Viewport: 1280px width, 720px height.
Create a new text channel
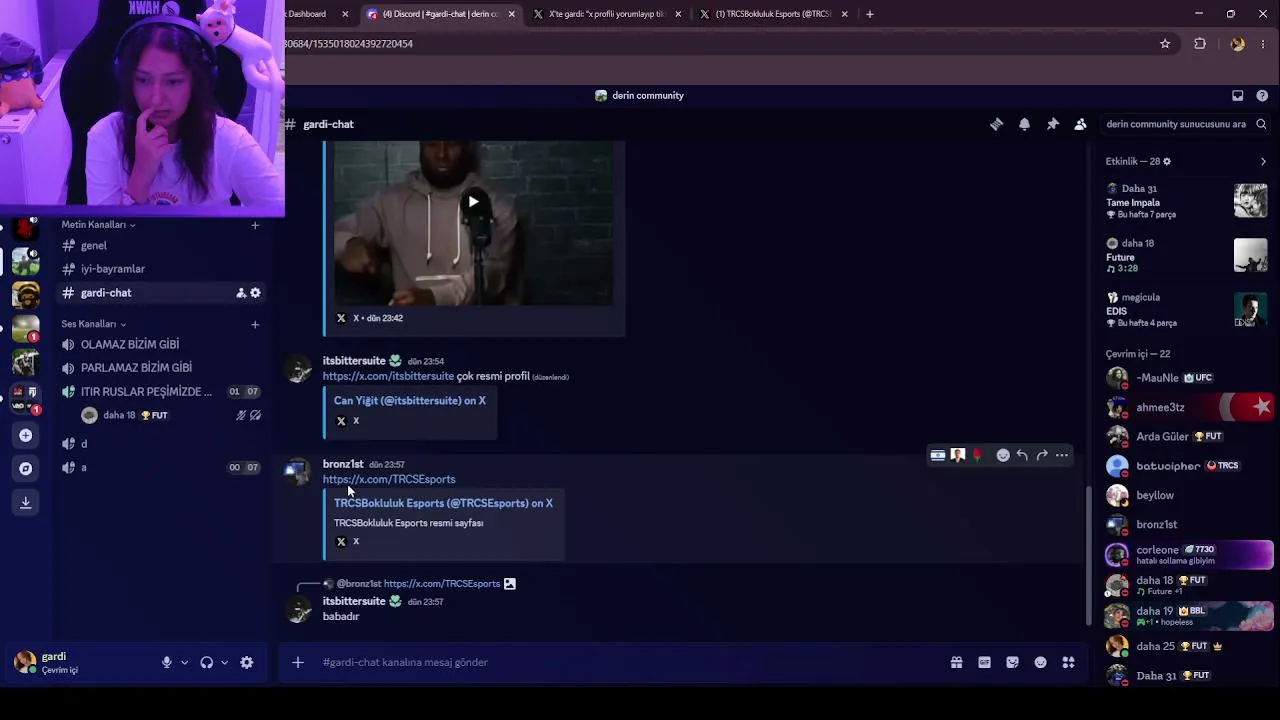point(255,225)
